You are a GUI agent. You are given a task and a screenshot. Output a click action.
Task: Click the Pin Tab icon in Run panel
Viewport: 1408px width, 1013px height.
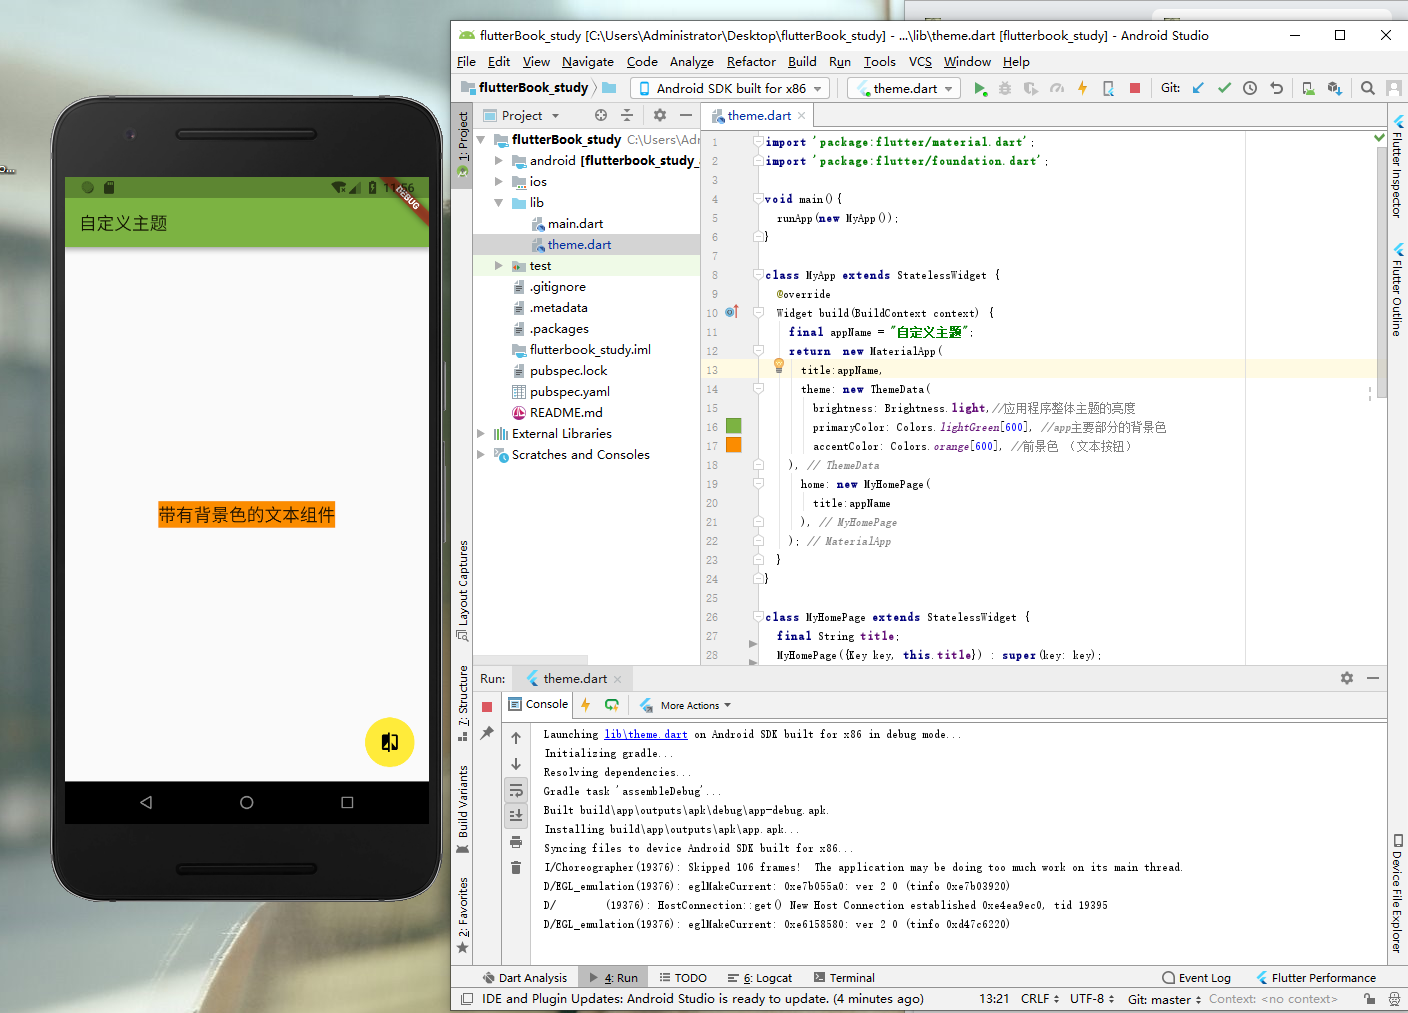coord(487,733)
